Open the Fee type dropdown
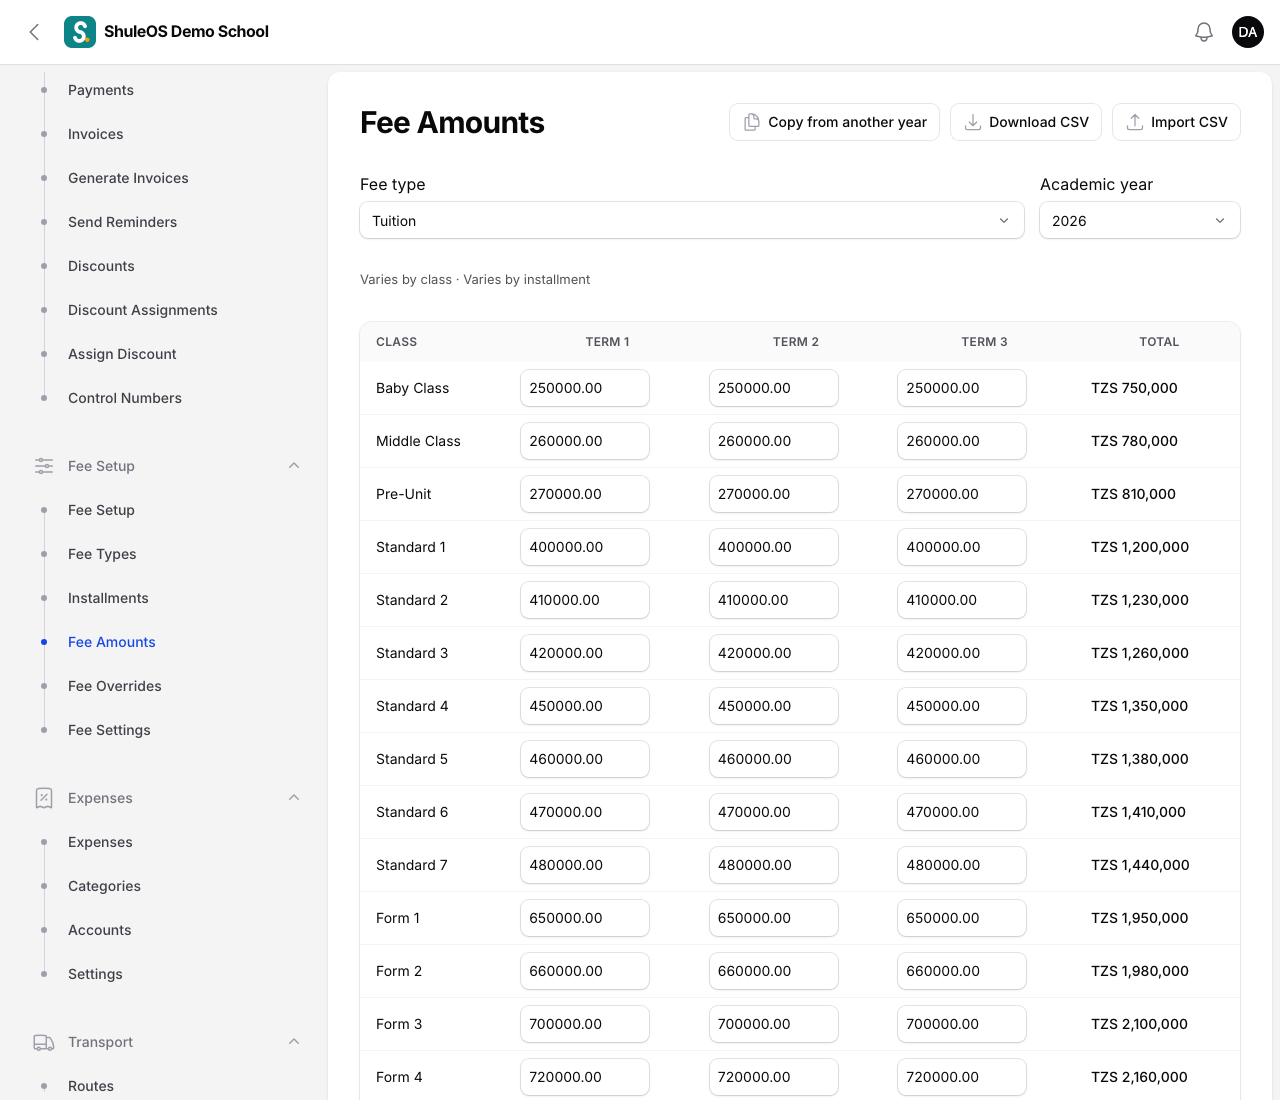 pyautogui.click(x=692, y=221)
